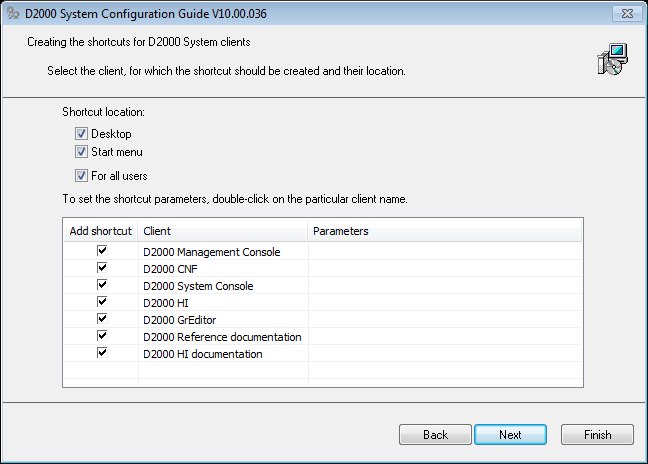Toggle the D2000 CNF shortcut checkbox
Image resolution: width=648 pixels, height=464 pixels.
click(102, 269)
